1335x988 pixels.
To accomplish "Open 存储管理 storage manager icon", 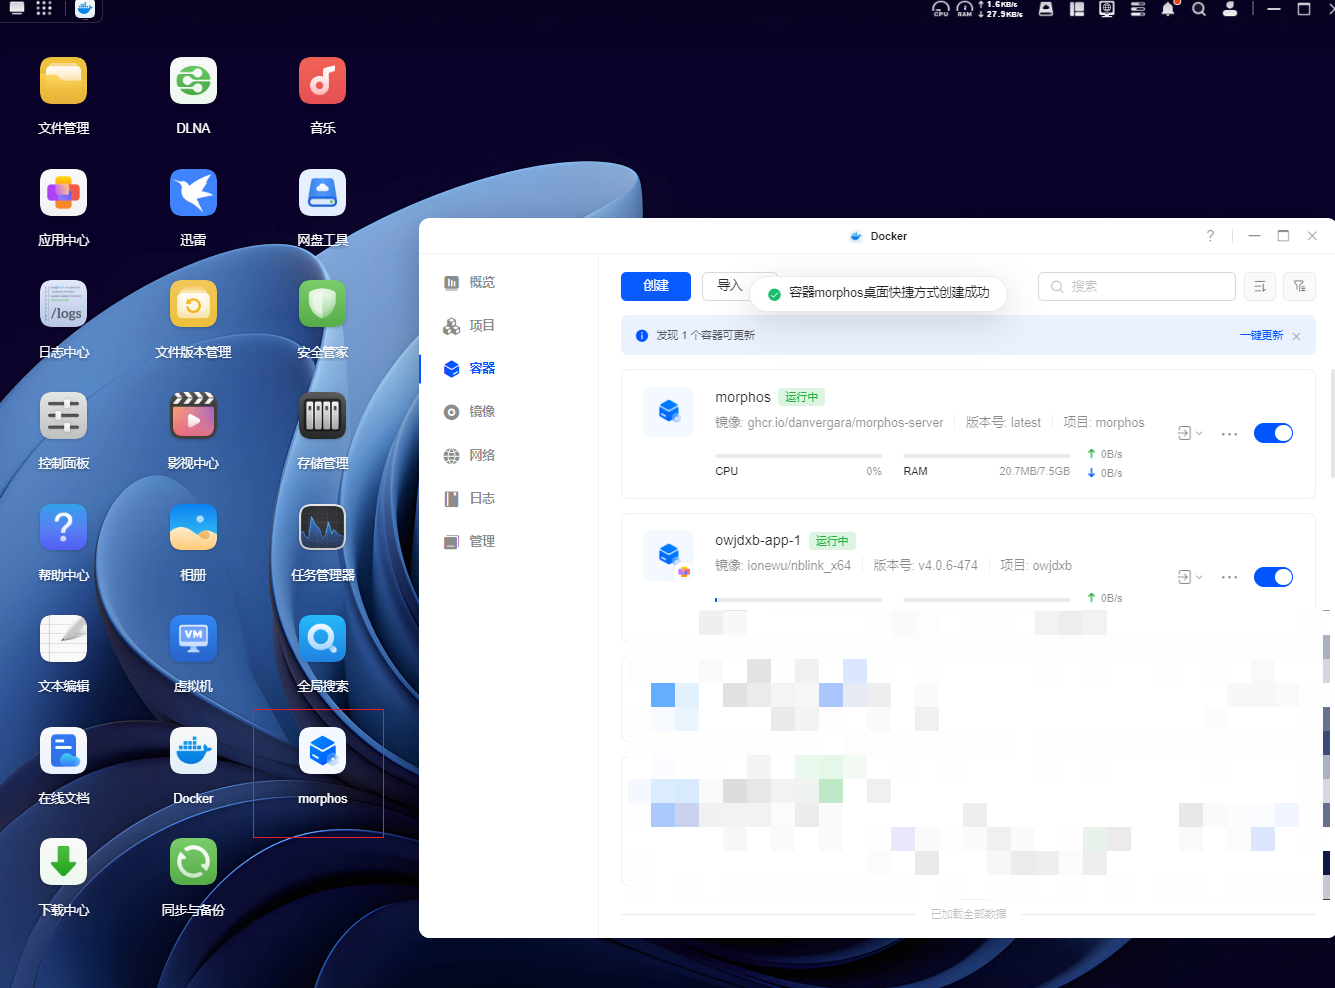I will click(x=322, y=416).
